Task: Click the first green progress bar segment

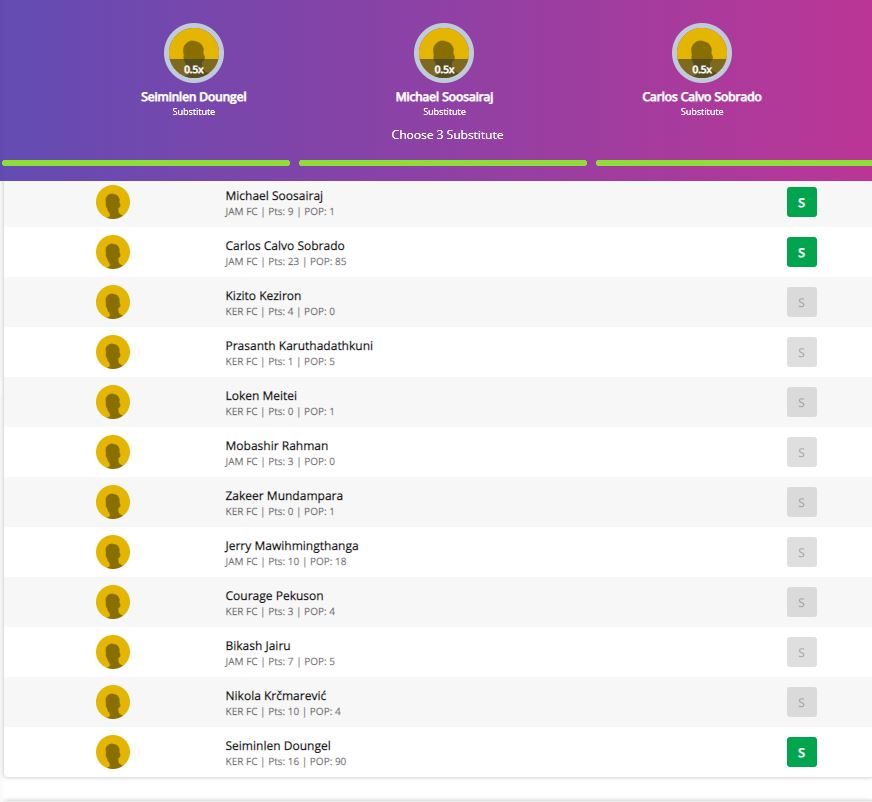Action: coord(146,163)
